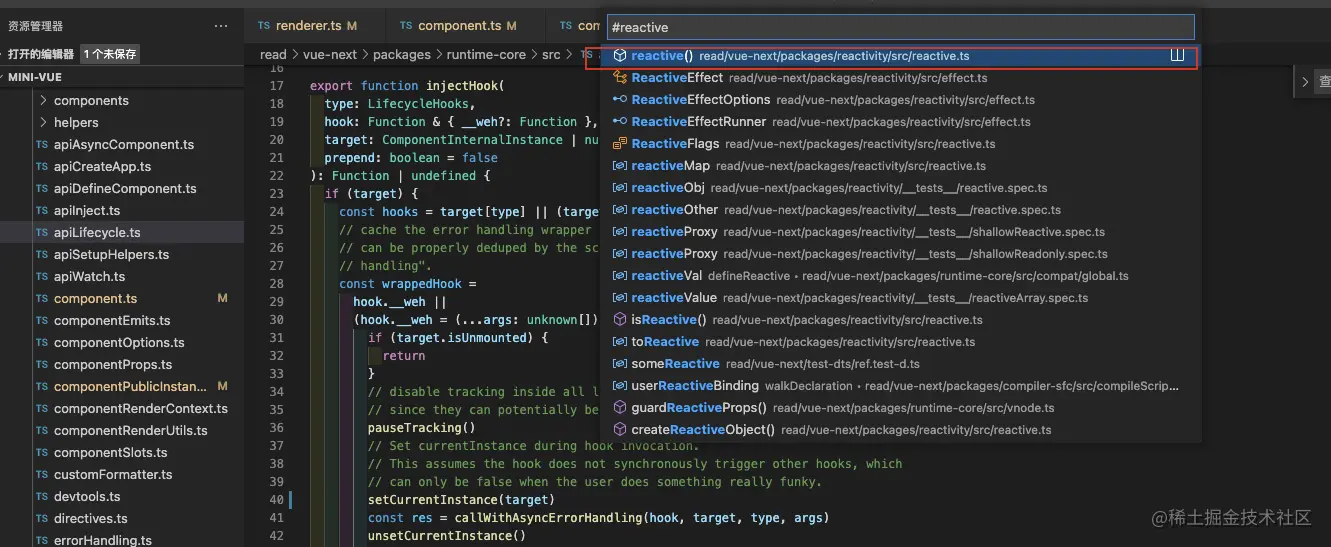Open the 'runtime-core' breadcrumb segment

[486, 55]
